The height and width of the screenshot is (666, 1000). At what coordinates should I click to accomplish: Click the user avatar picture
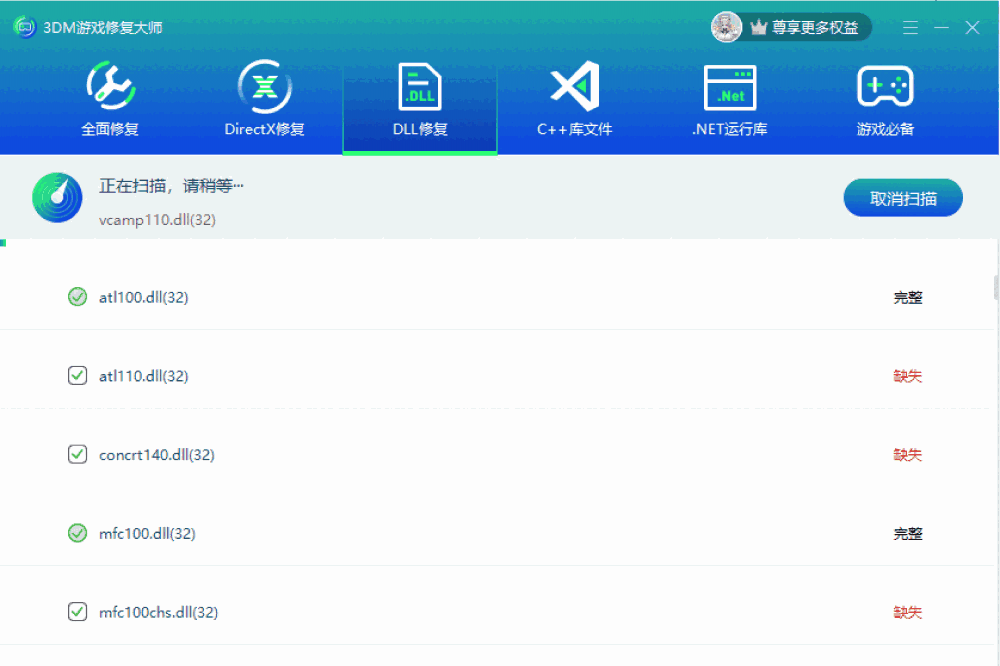pyautogui.click(x=725, y=27)
